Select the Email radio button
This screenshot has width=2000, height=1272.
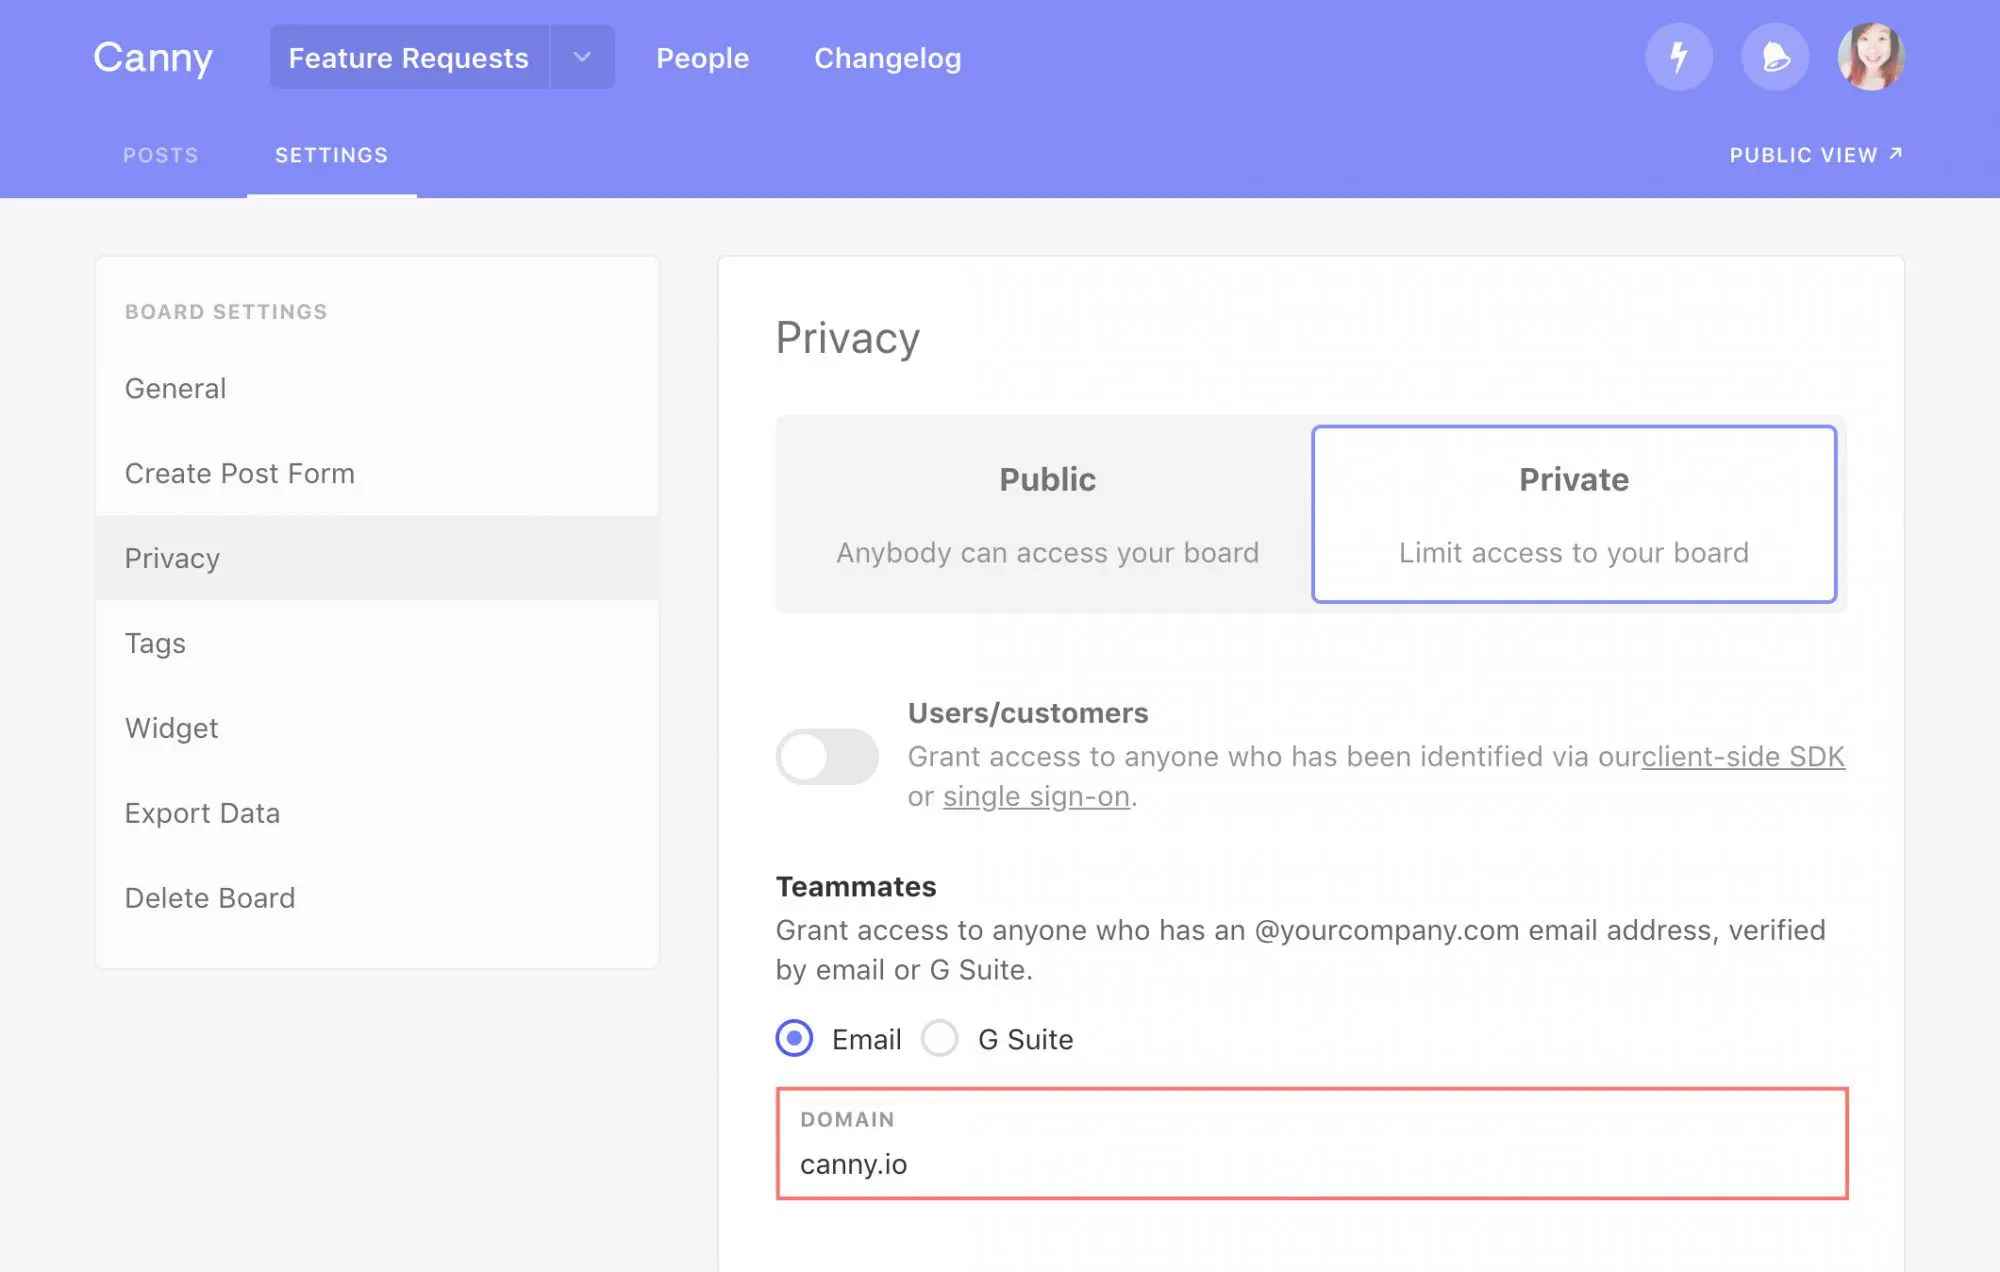pyautogui.click(x=794, y=1038)
